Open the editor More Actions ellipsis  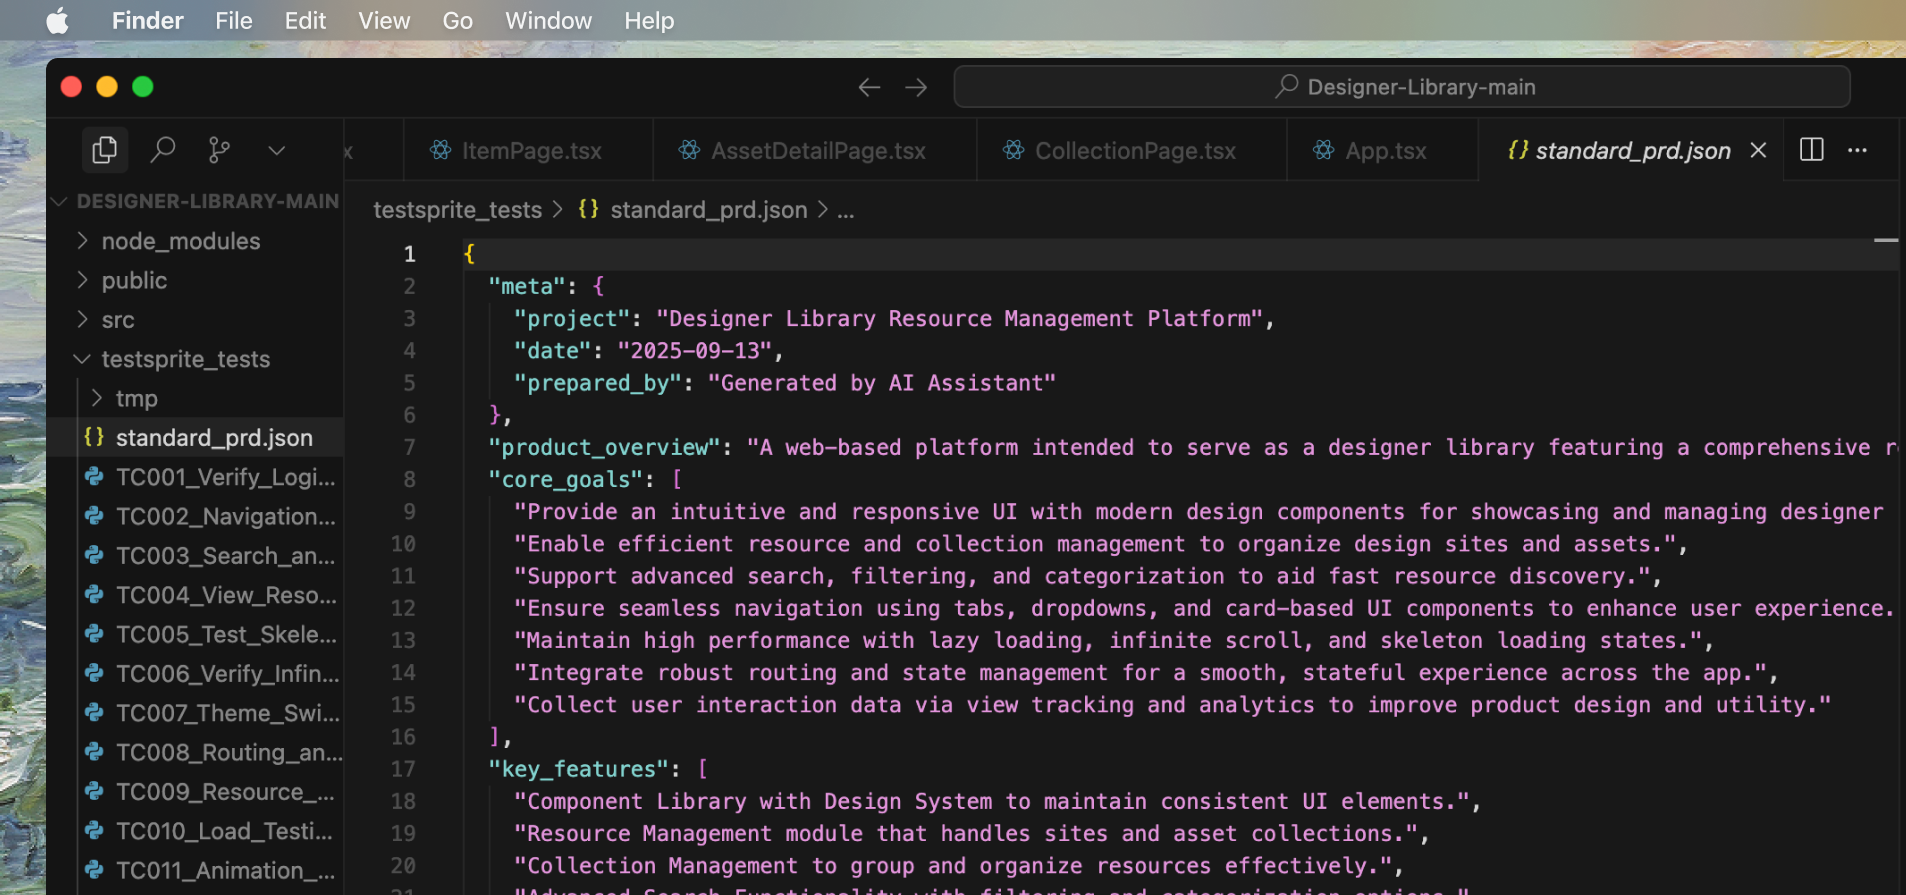coord(1857,150)
